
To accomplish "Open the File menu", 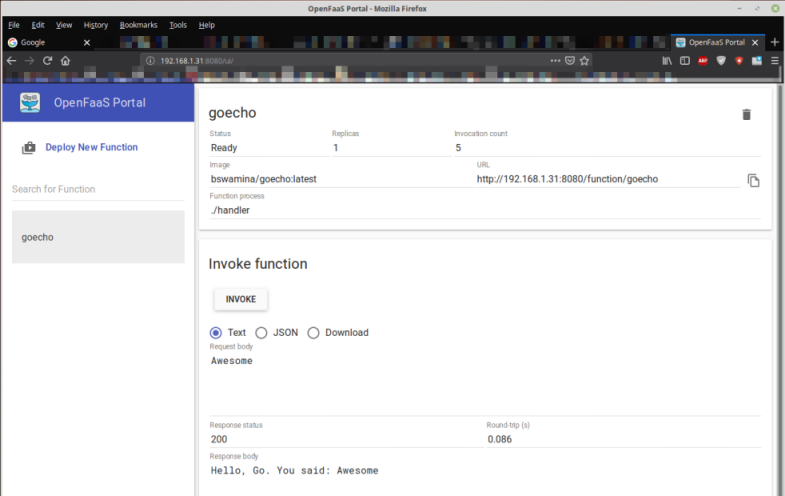I will pyautogui.click(x=14, y=25).
